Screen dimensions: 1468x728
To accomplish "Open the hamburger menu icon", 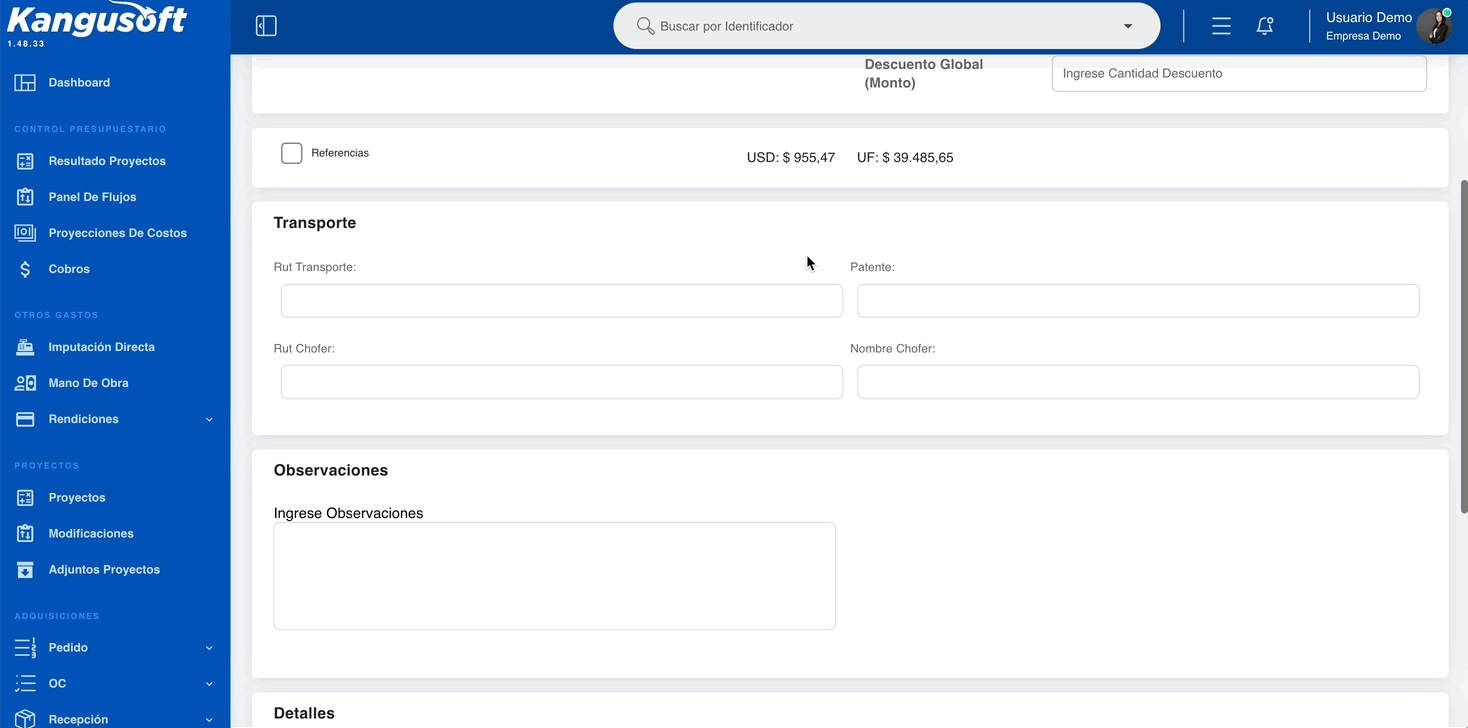I will [1221, 26].
